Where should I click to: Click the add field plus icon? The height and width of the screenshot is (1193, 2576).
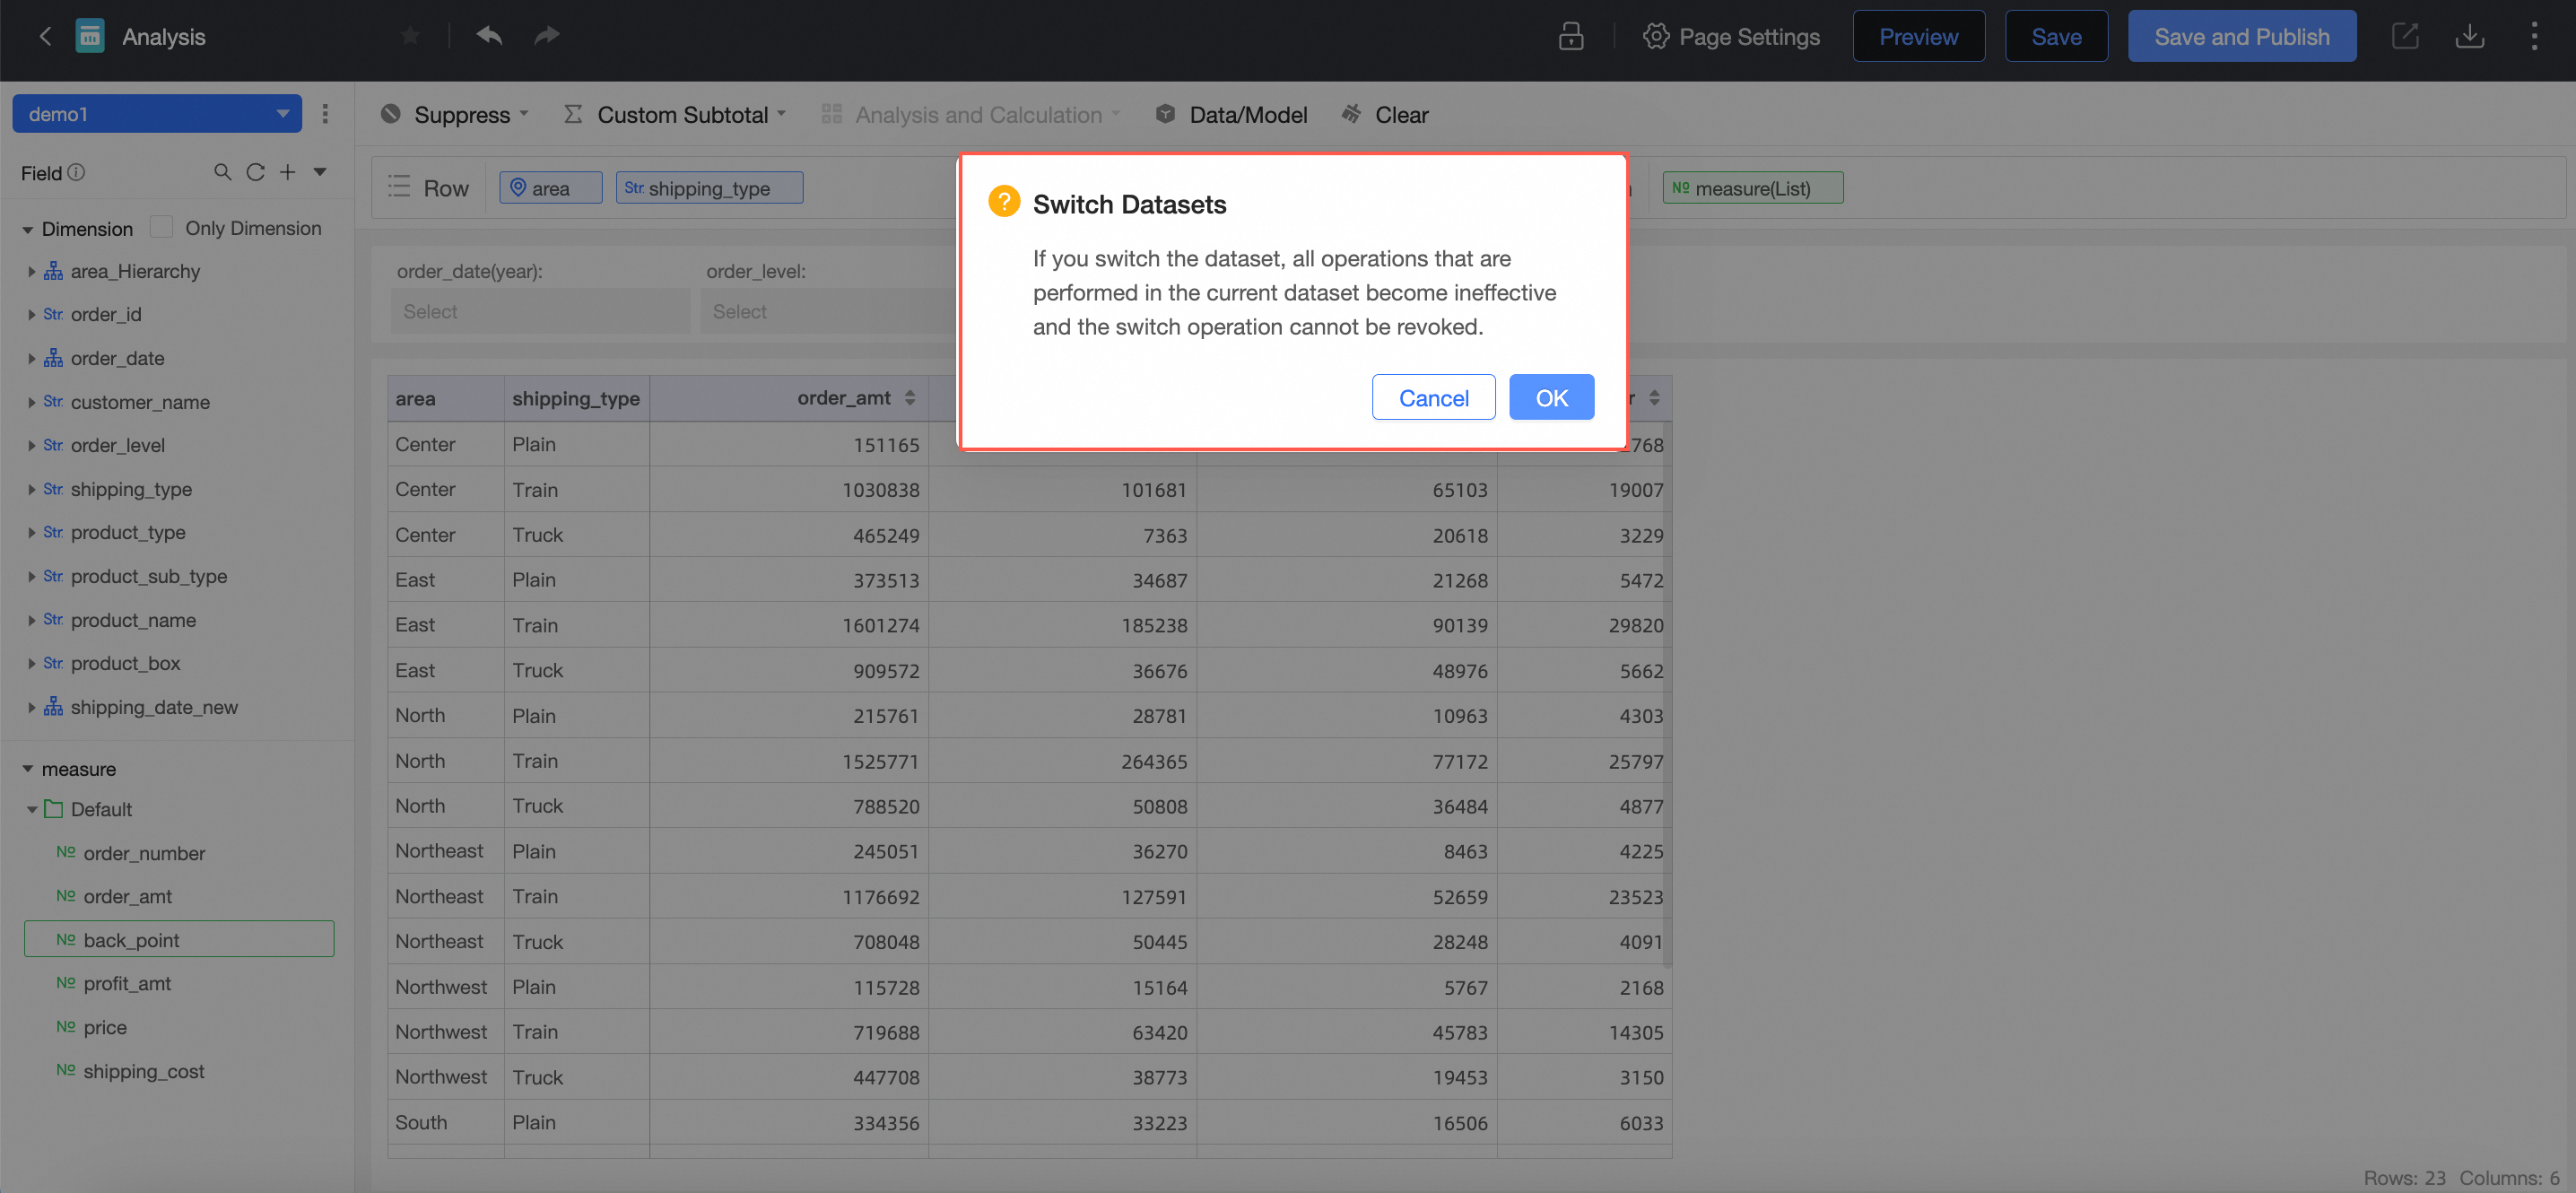pos(287,172)
